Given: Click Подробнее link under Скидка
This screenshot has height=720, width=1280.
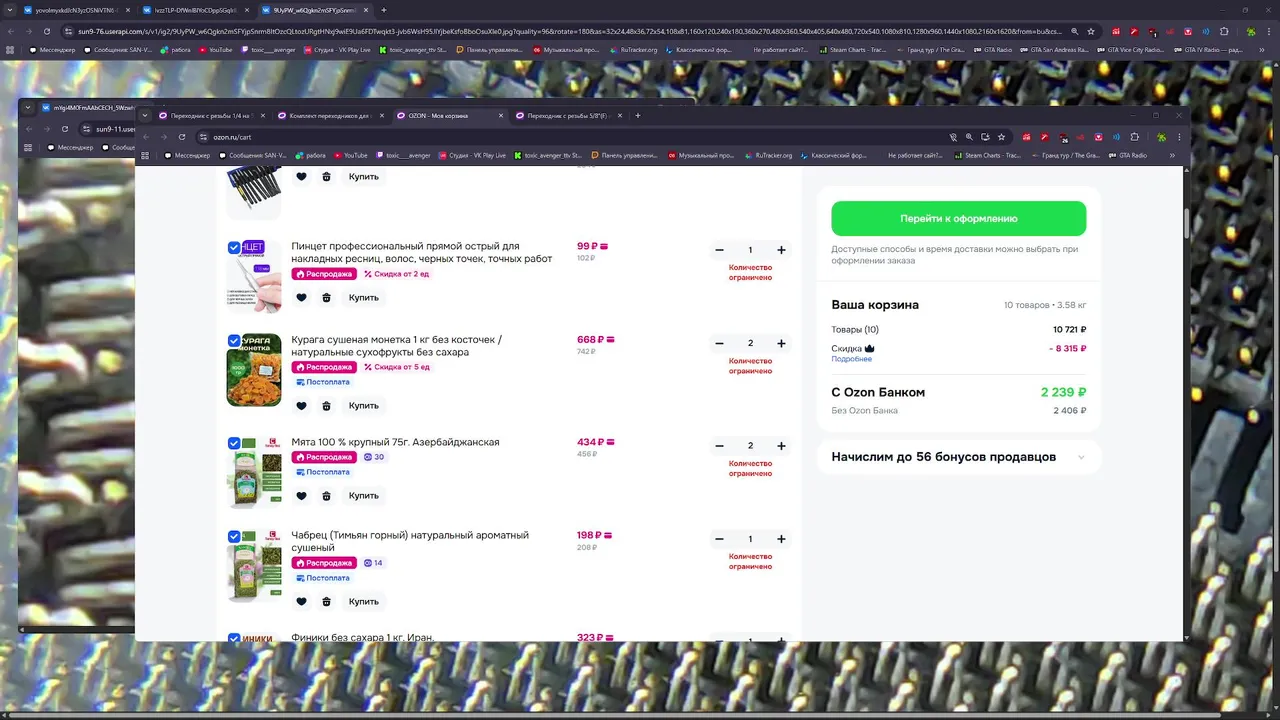Looking at the screenshot, I should (851, 359).
